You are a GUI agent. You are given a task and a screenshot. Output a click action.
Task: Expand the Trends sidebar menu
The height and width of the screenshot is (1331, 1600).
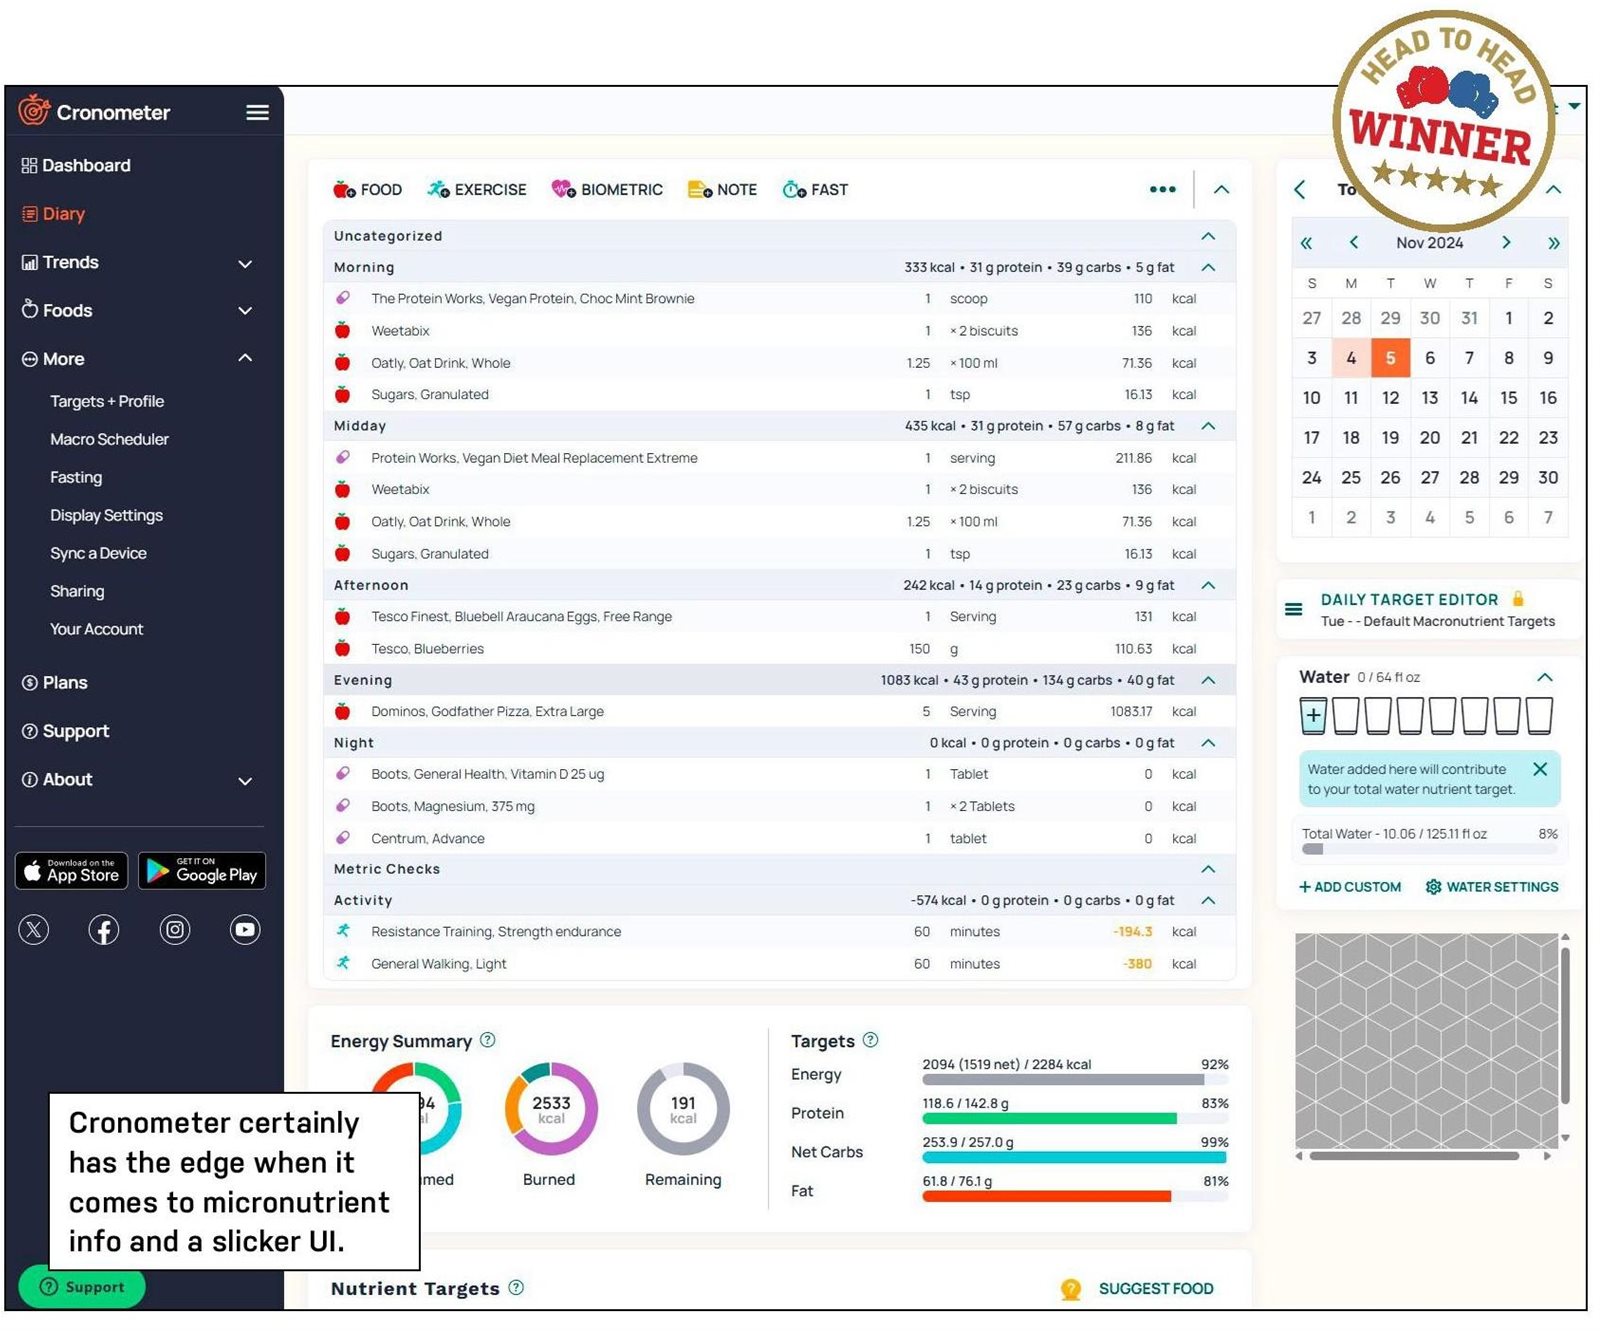point(245,263)
